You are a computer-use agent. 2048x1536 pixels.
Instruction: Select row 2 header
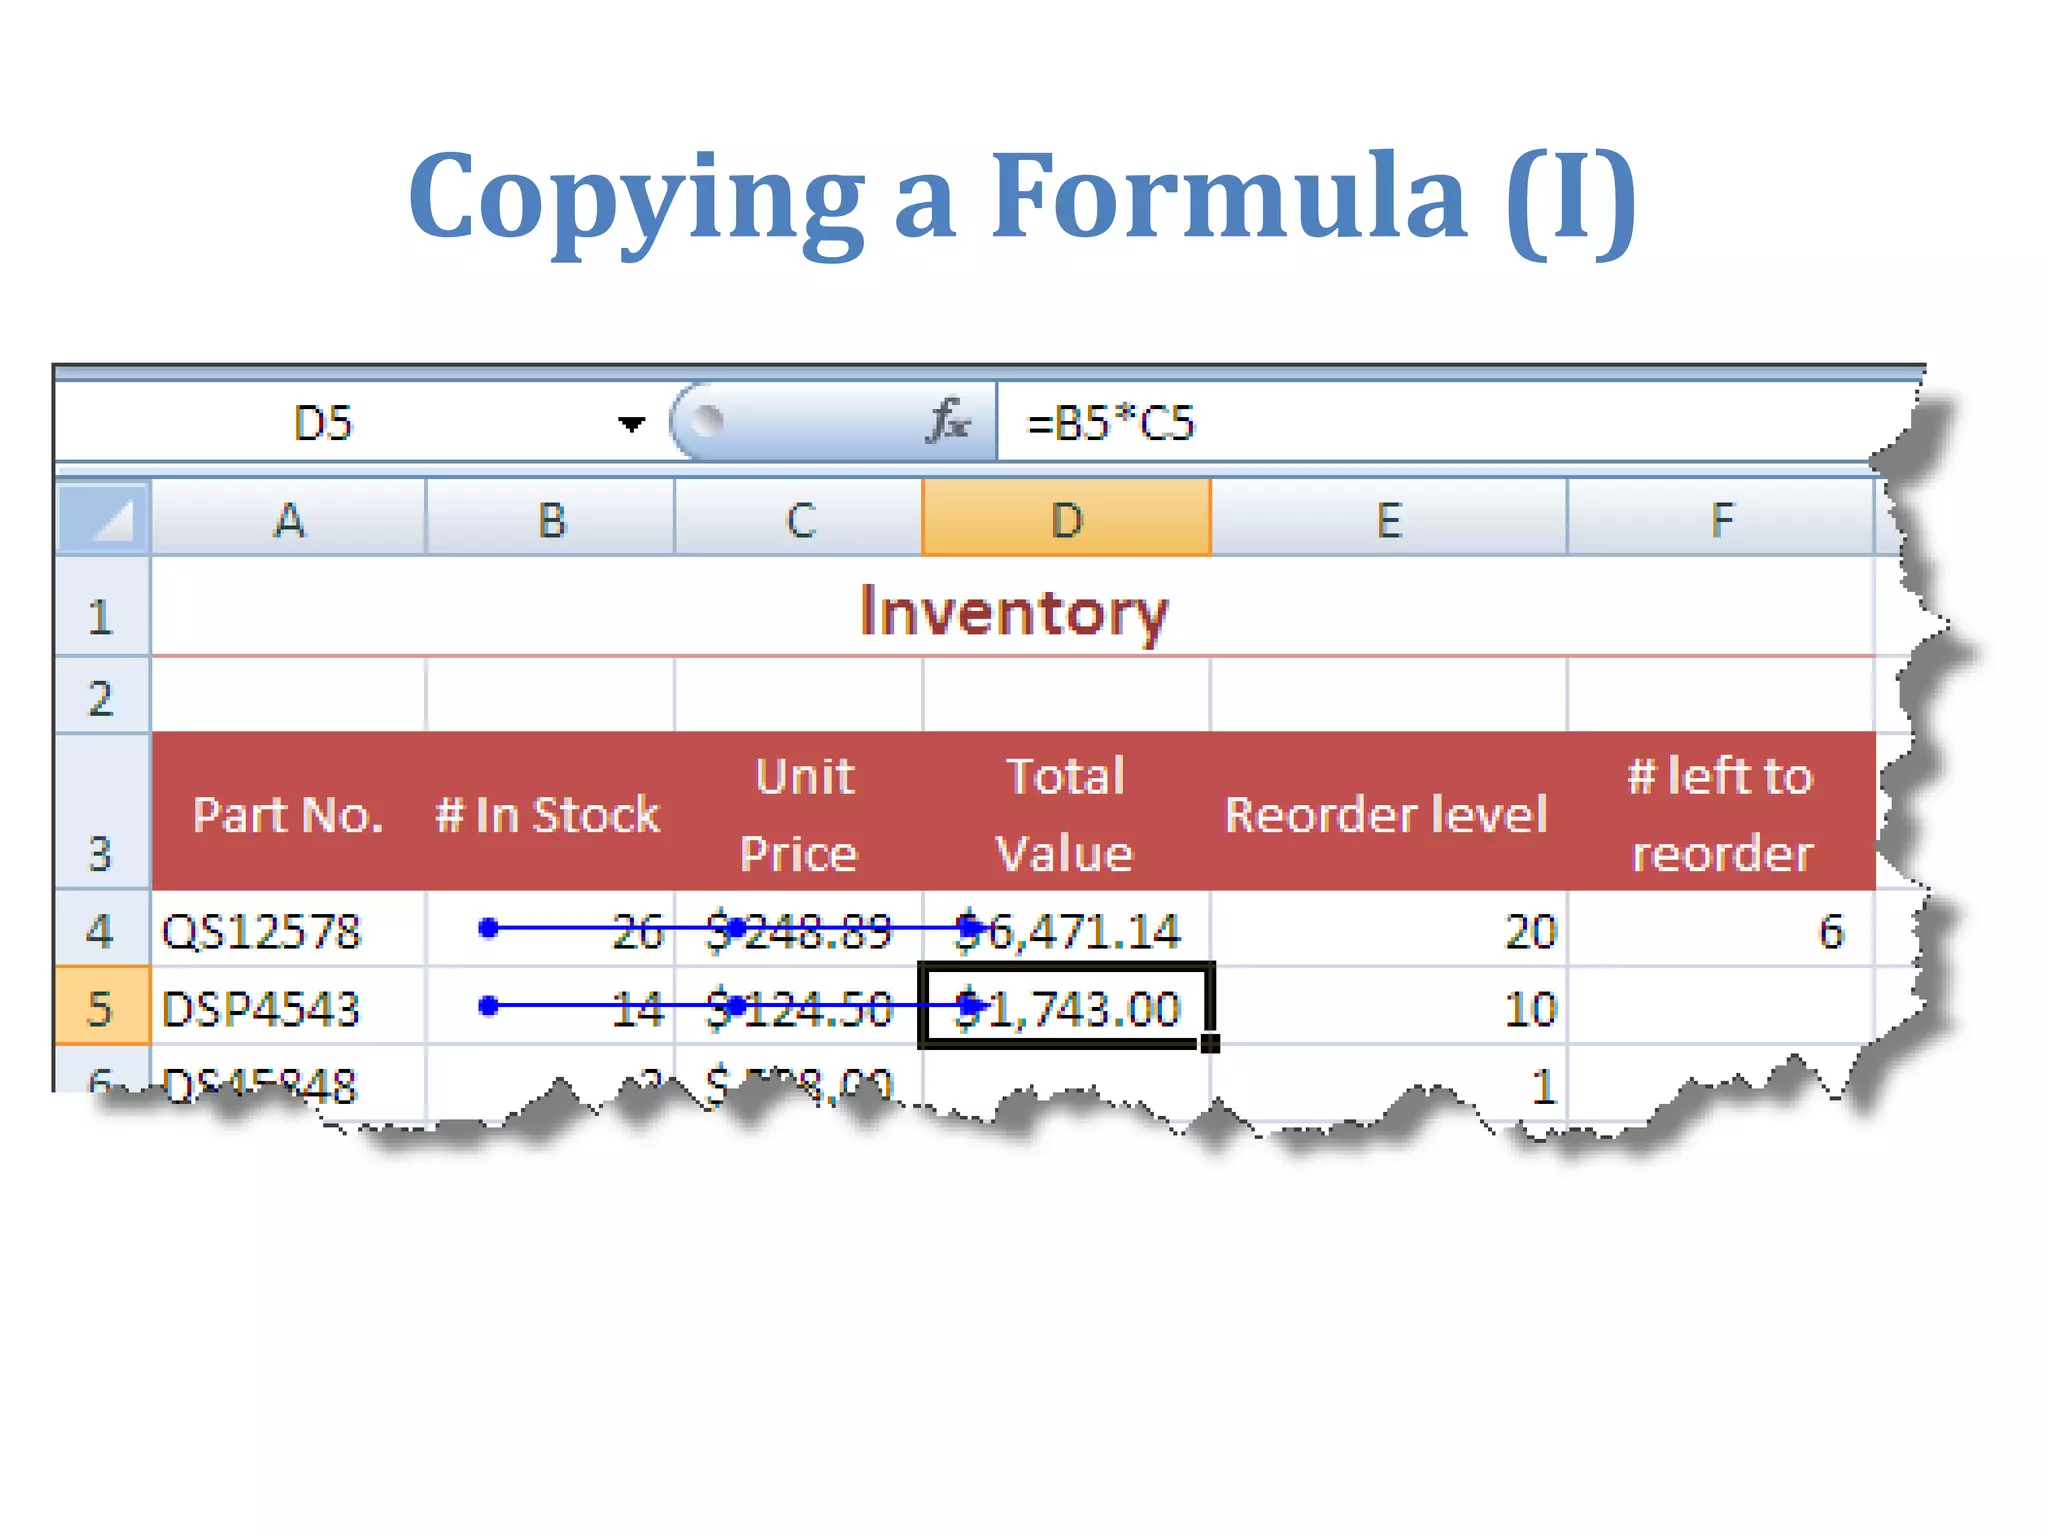pos(103,695)
